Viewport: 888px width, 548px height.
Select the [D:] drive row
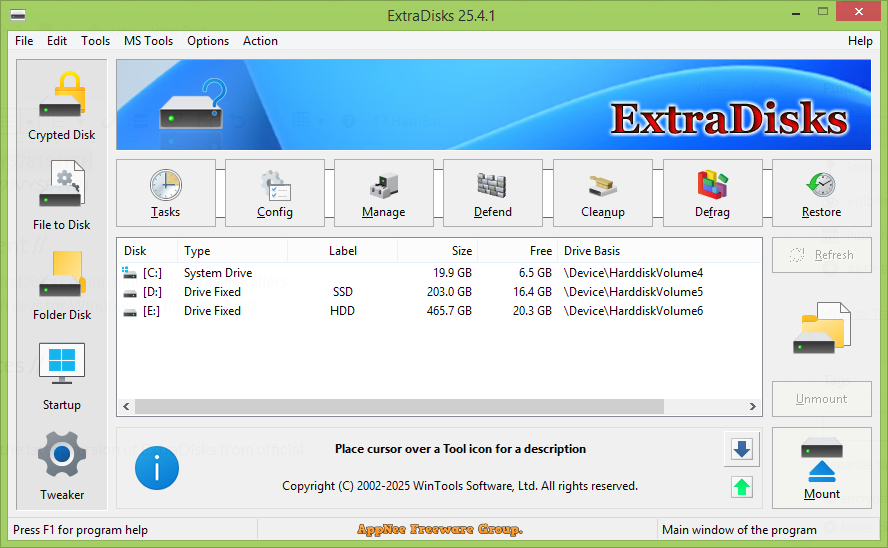[x=439, y=292]
